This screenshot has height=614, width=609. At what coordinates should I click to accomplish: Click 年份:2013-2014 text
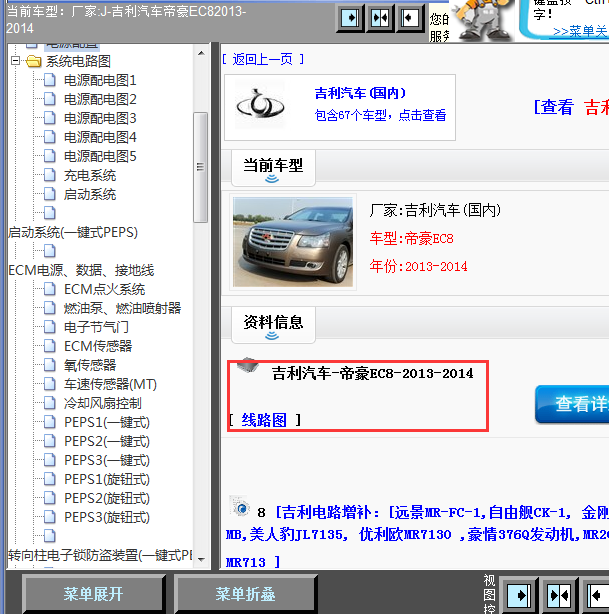tap(419, 267)
